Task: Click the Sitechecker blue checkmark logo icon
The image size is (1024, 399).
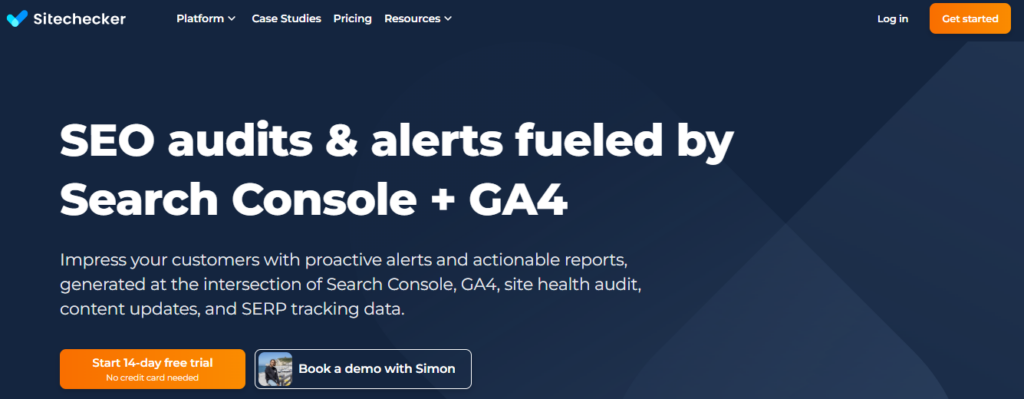Action: pyautogui.click(x=17, y=18)
